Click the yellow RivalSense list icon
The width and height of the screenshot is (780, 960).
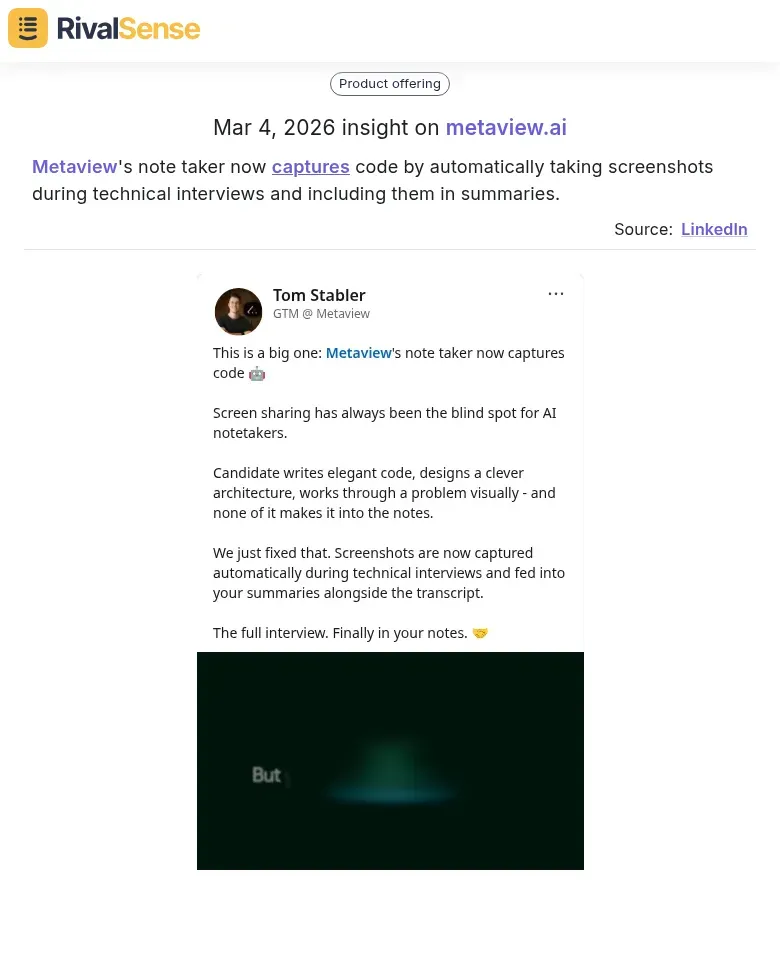tap(27, 27)
